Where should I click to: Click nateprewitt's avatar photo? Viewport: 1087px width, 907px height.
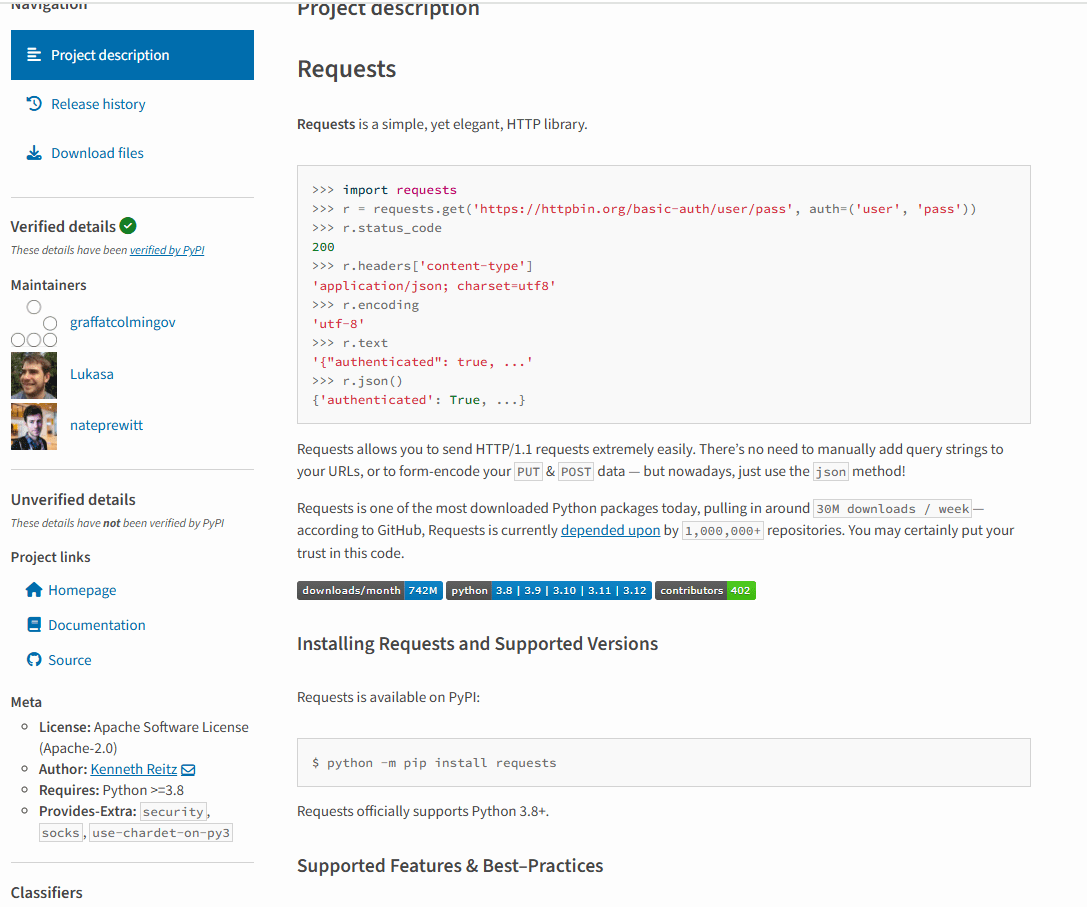pos(34,426)
